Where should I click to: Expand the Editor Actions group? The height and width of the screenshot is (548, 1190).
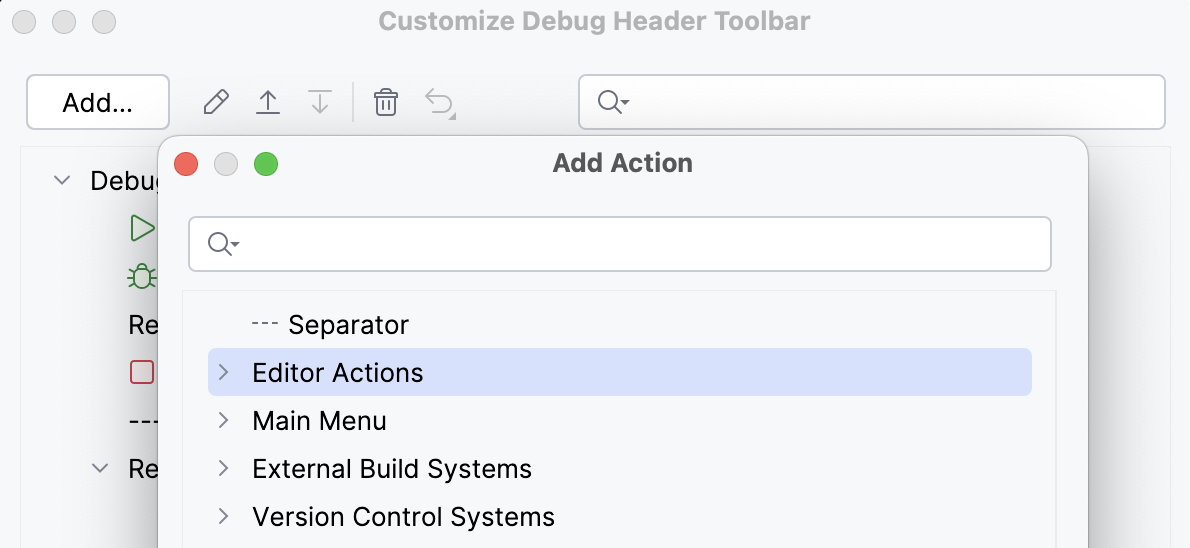[224, 373]
